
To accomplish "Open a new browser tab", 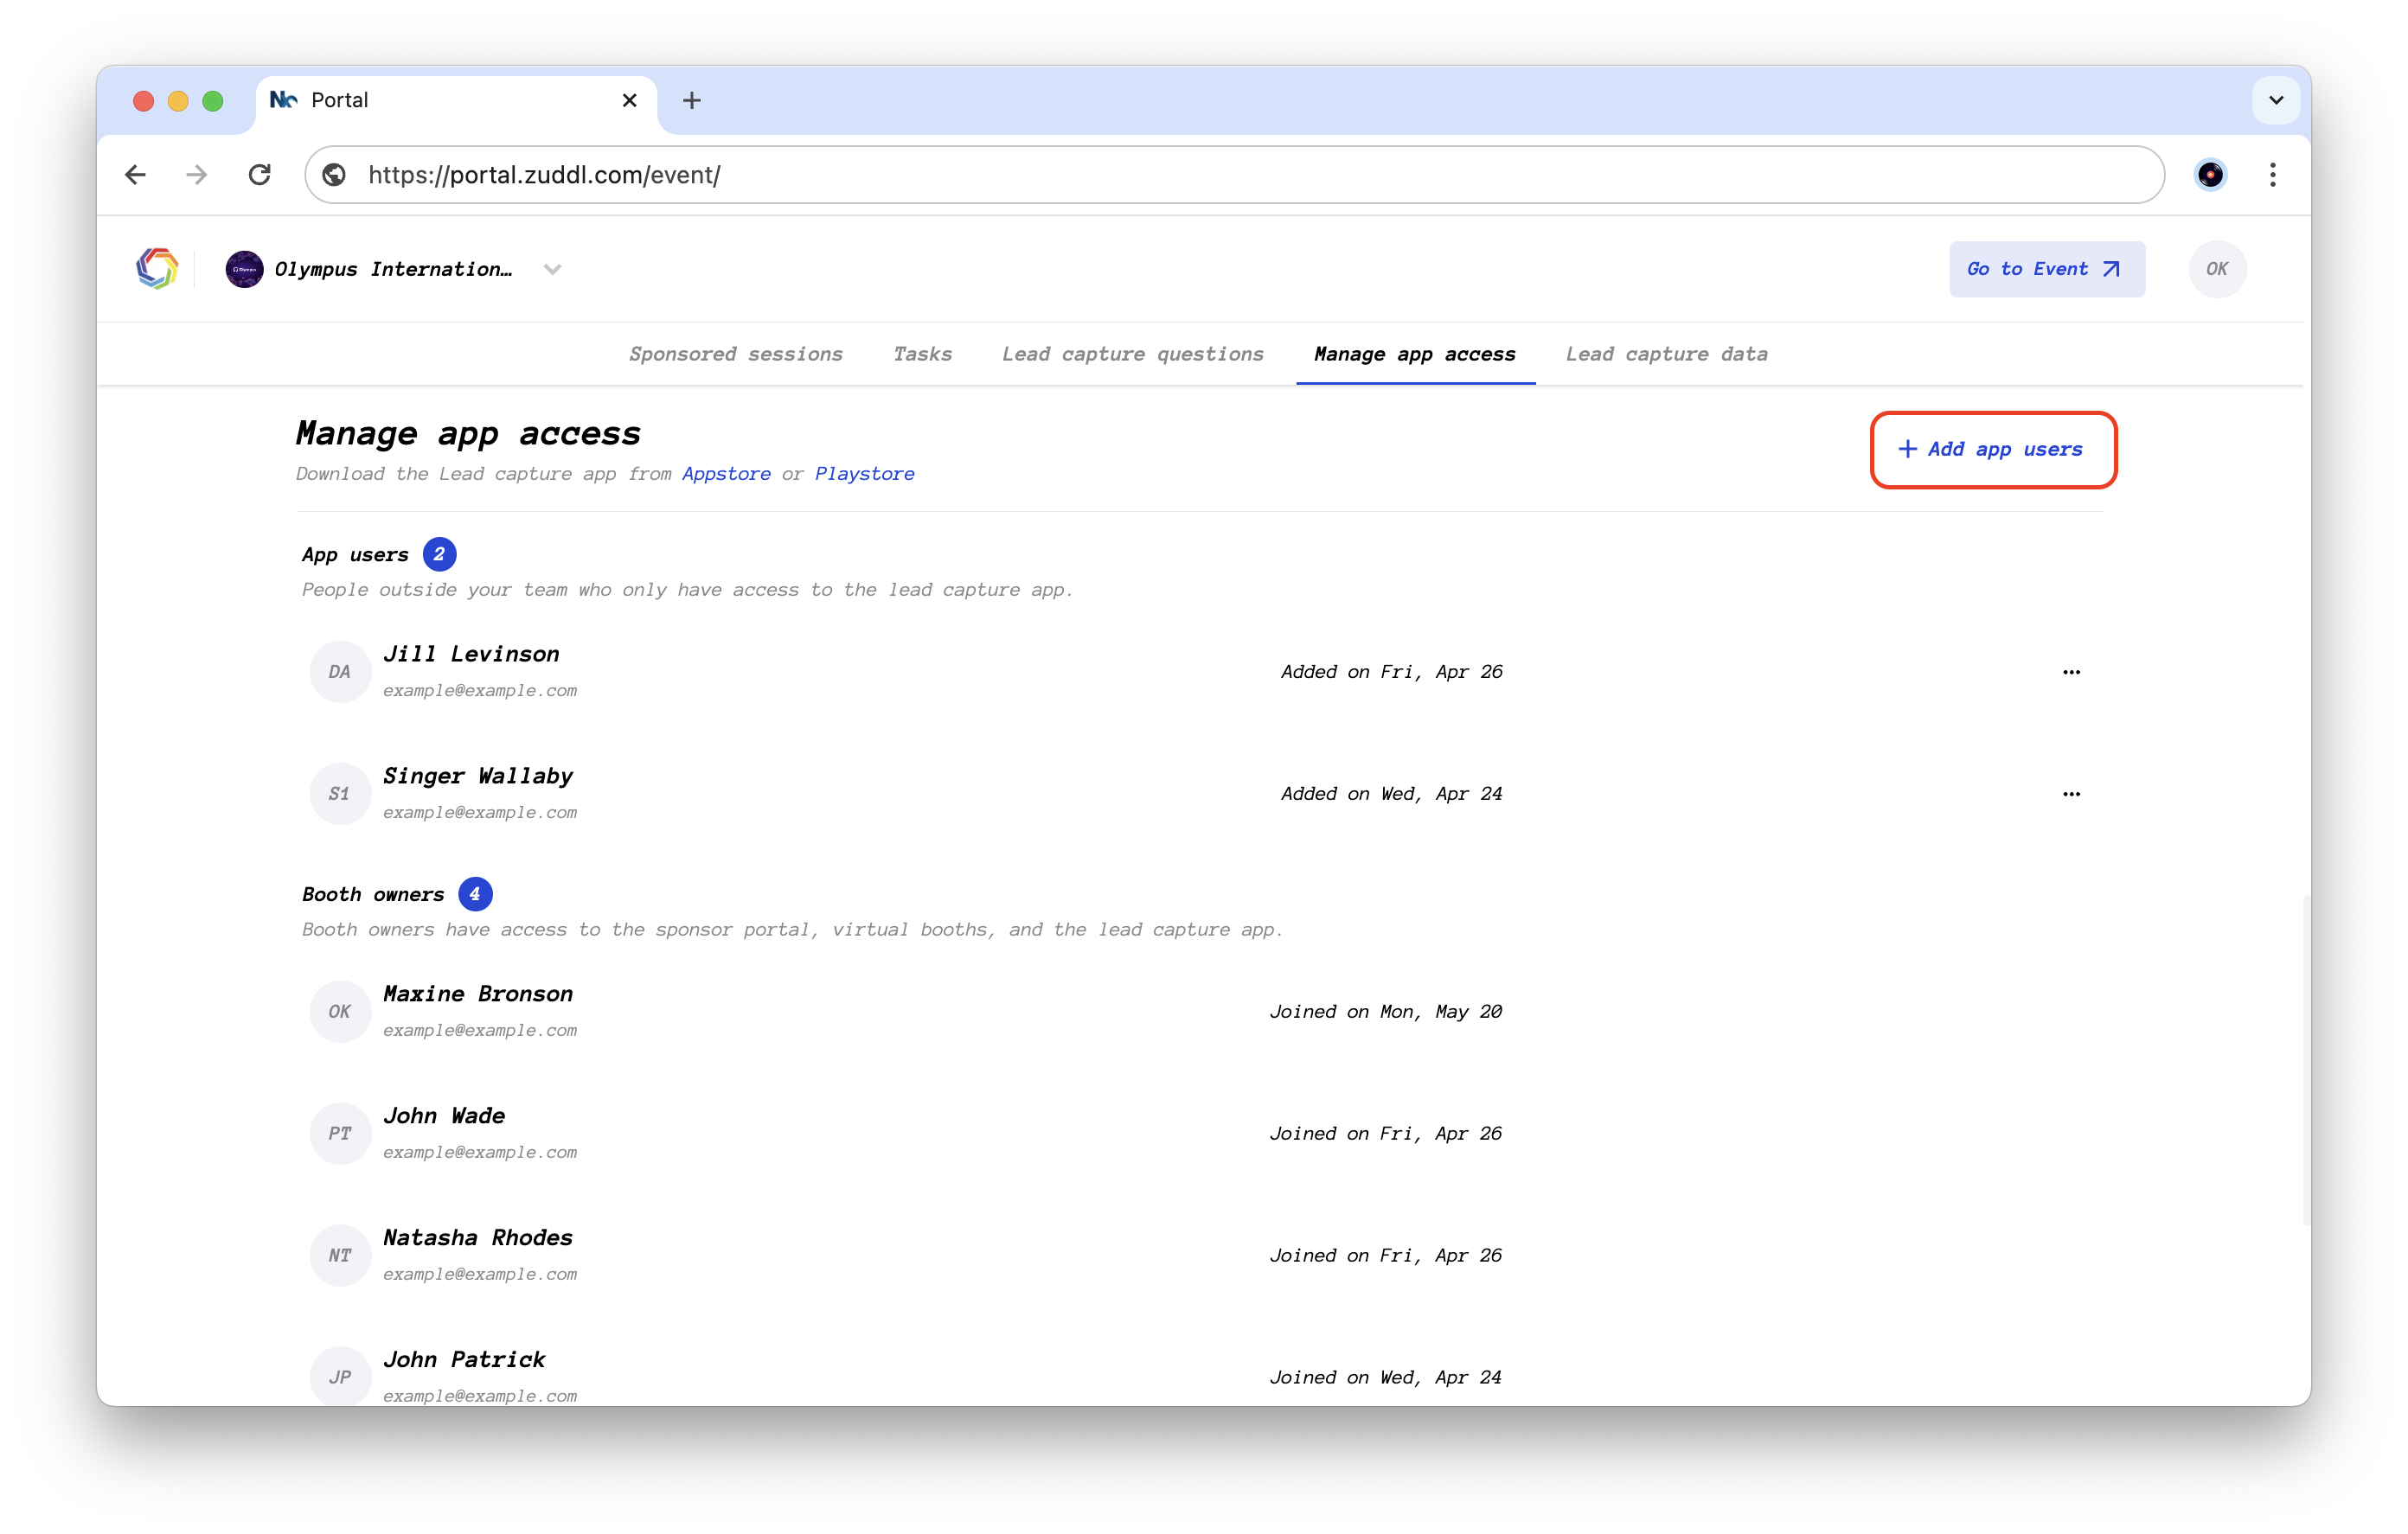I will [691, 100].
